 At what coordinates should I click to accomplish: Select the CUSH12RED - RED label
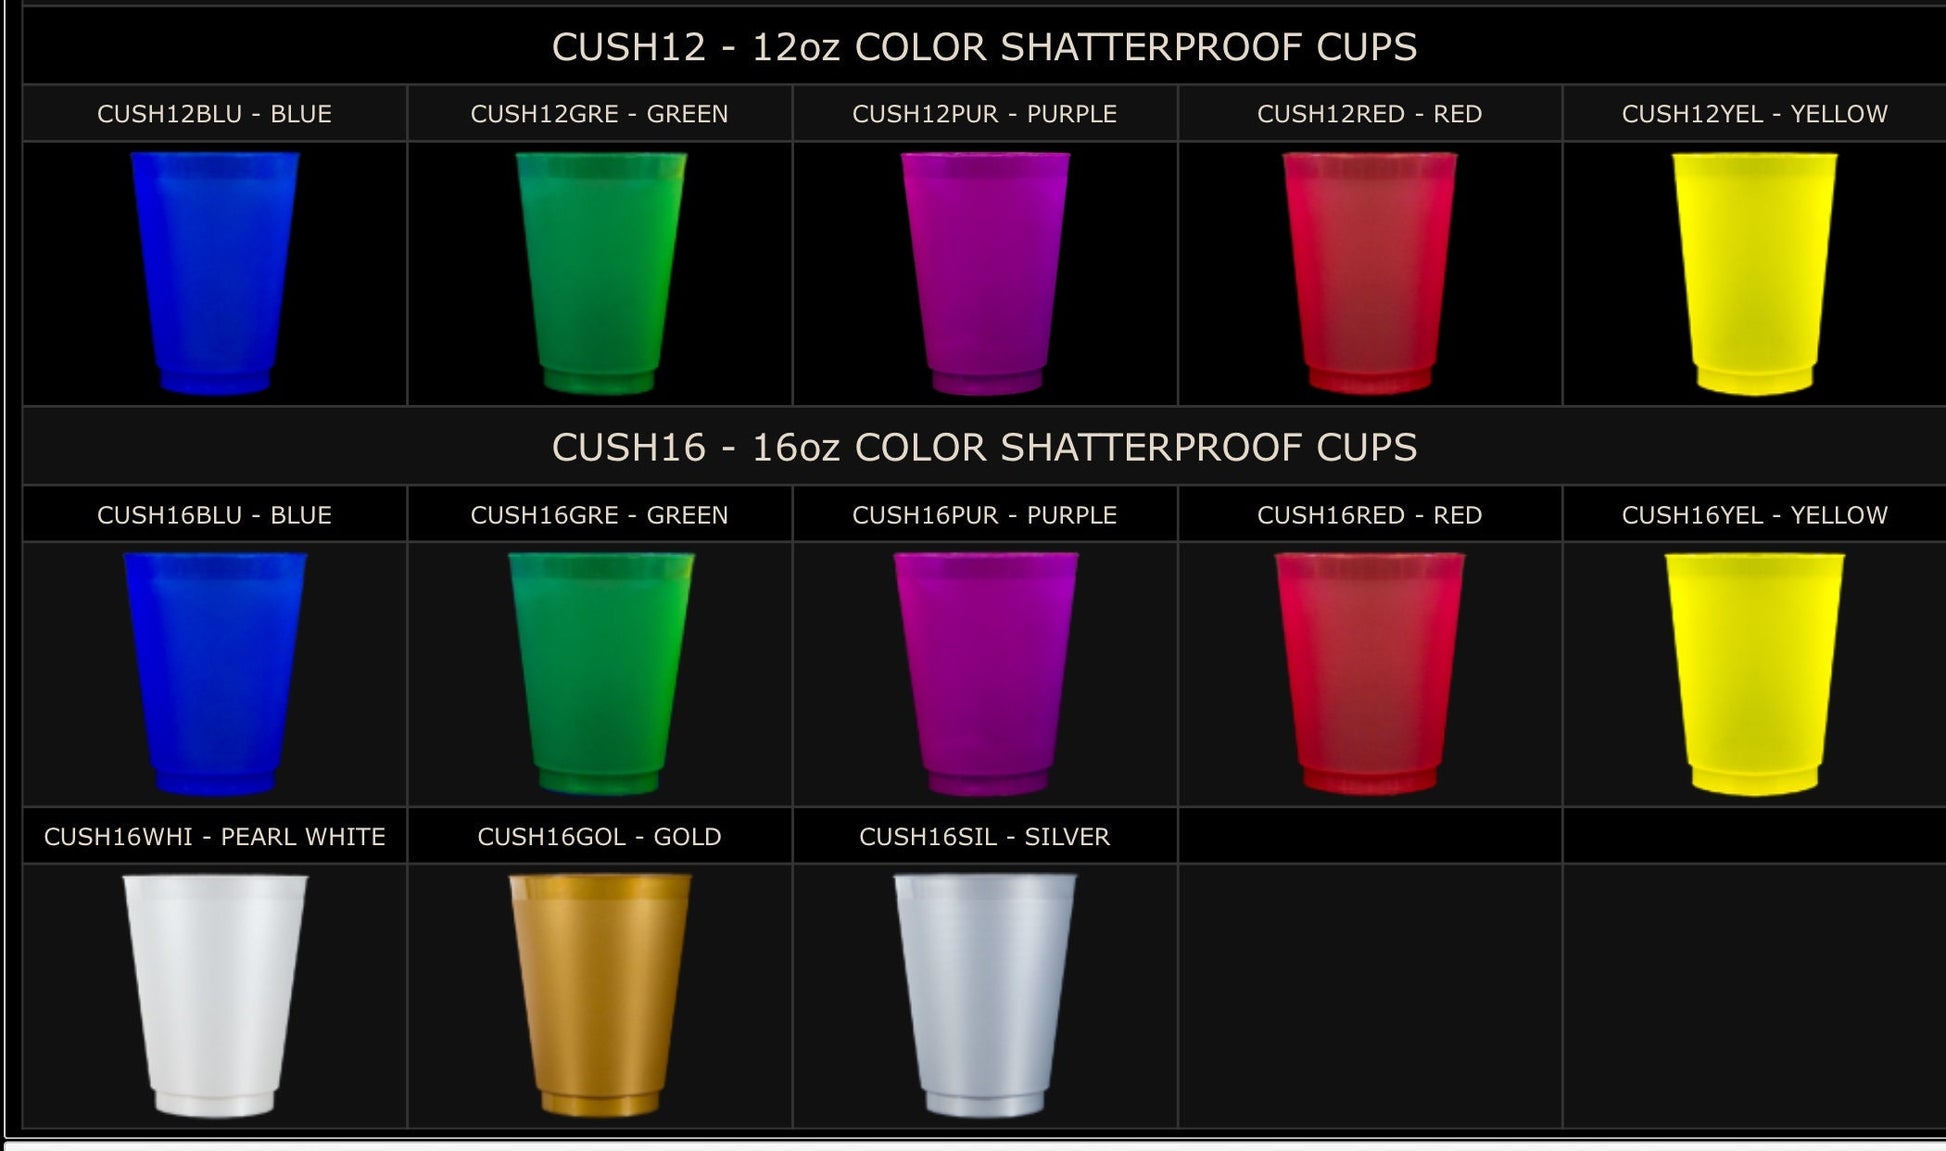[1369, 114]
